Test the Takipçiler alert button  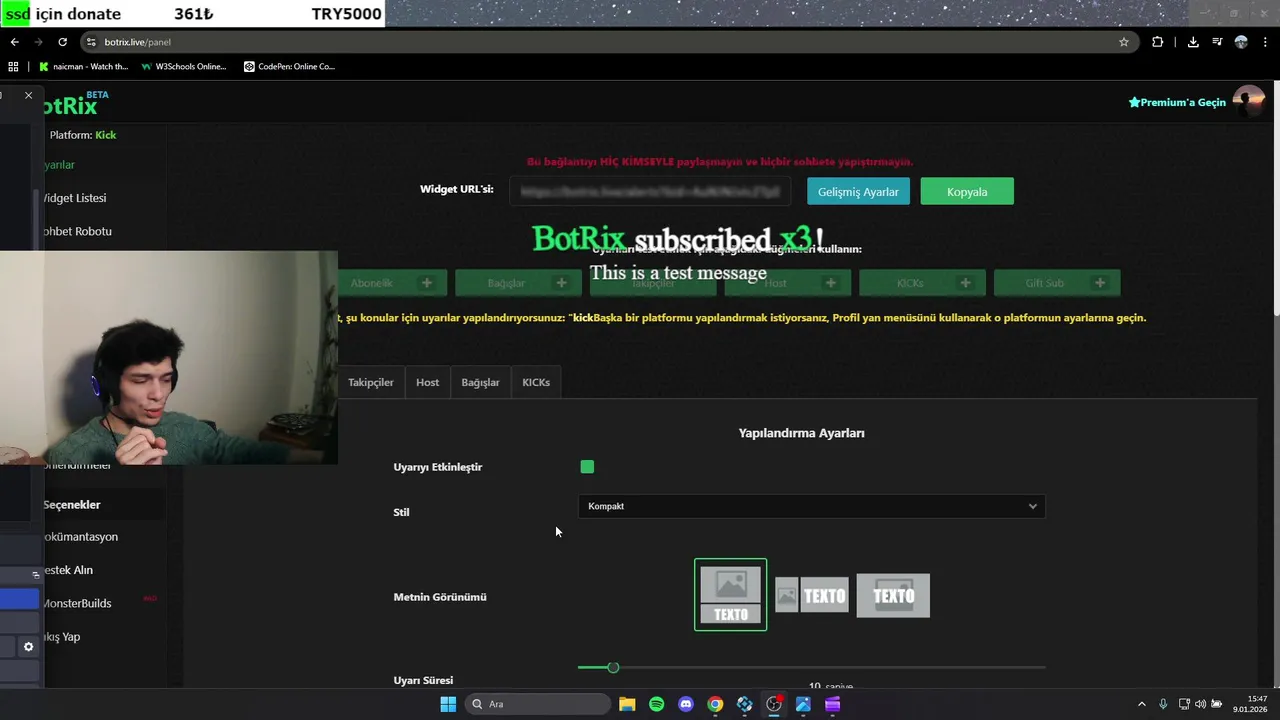652,283
